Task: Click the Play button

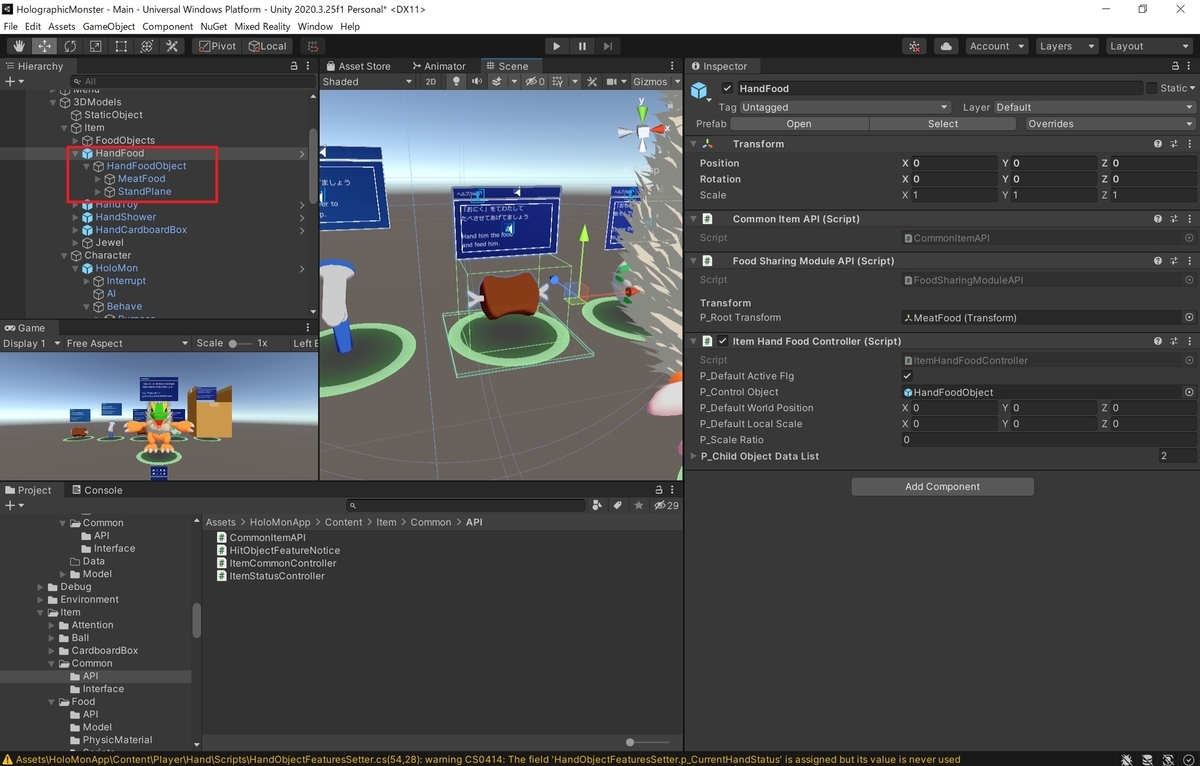Action: click(x=557, y=46)
